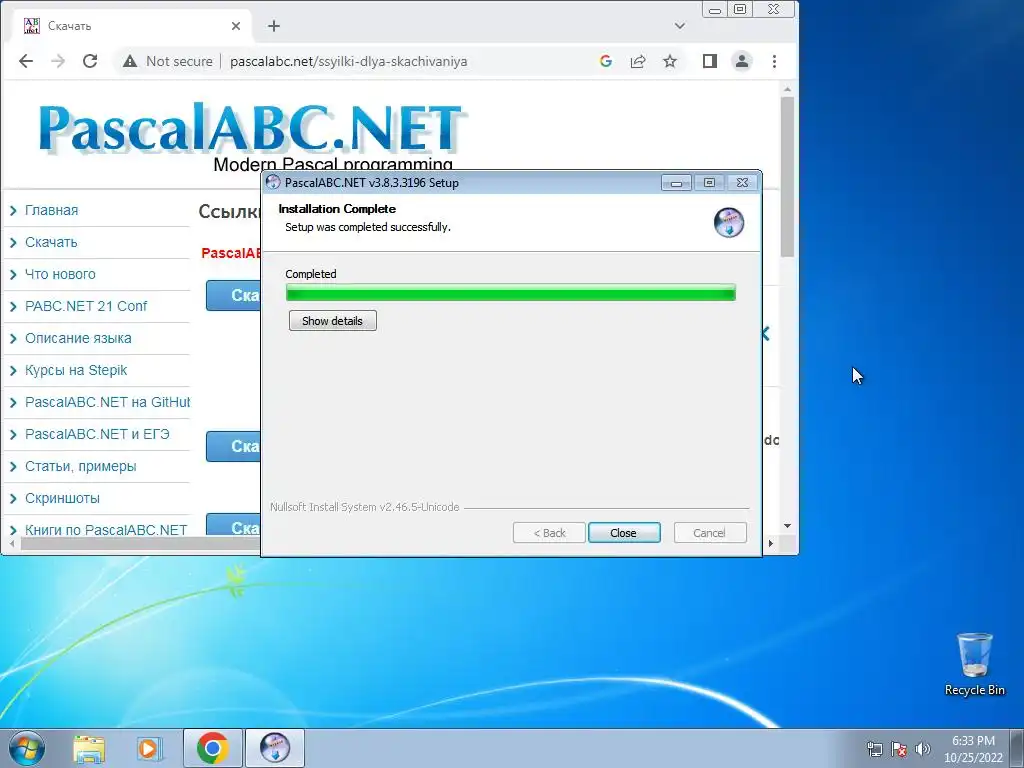This screenshot has width=1024, height=768.
Task: Click the network tray icon
Action: click(874, 750)
